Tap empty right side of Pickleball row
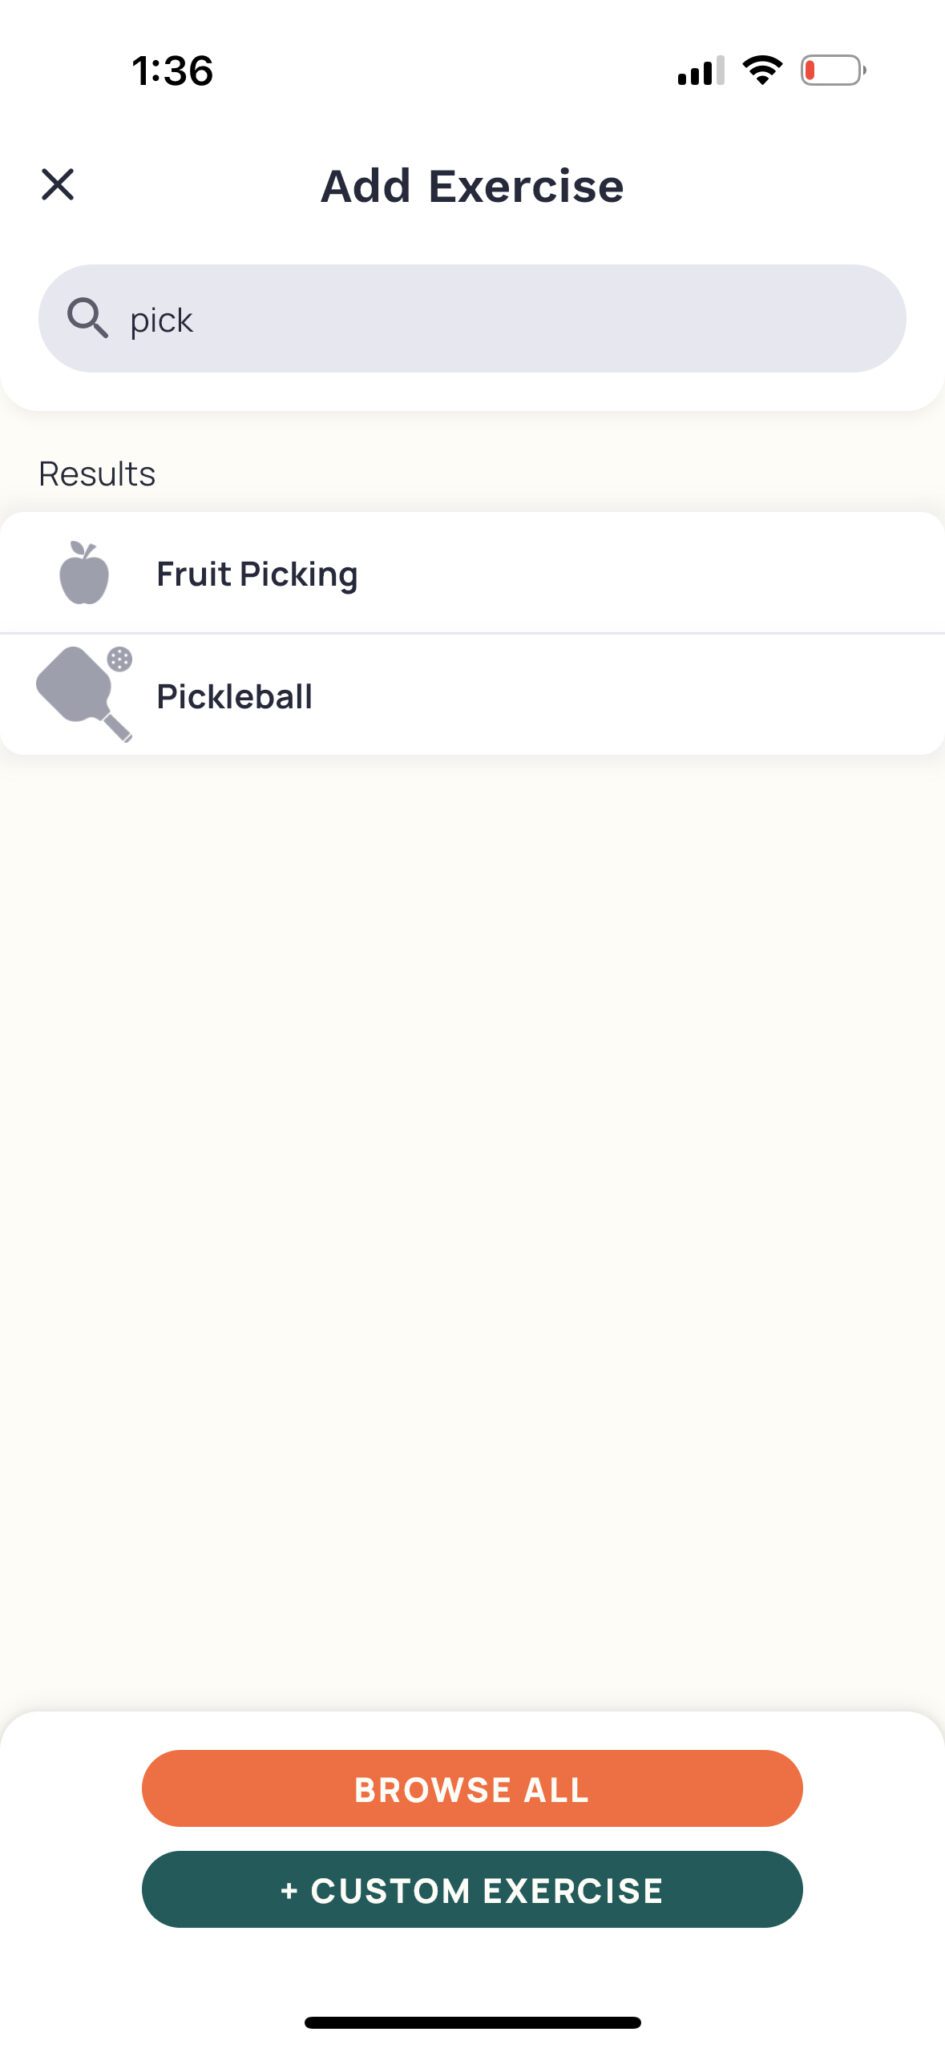Image resolution: width=945 pixels, height=2048 pixels. (x=700, y=696)
